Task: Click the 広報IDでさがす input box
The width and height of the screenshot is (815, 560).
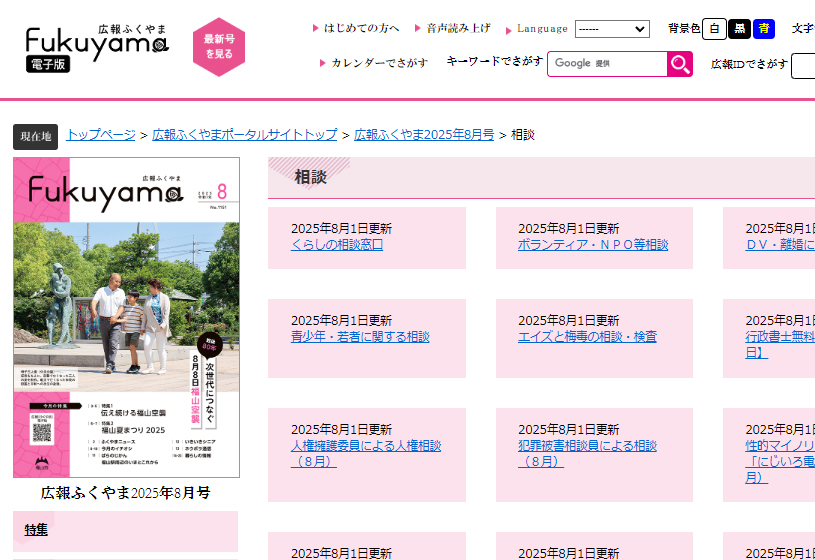Action: [803, 66]
